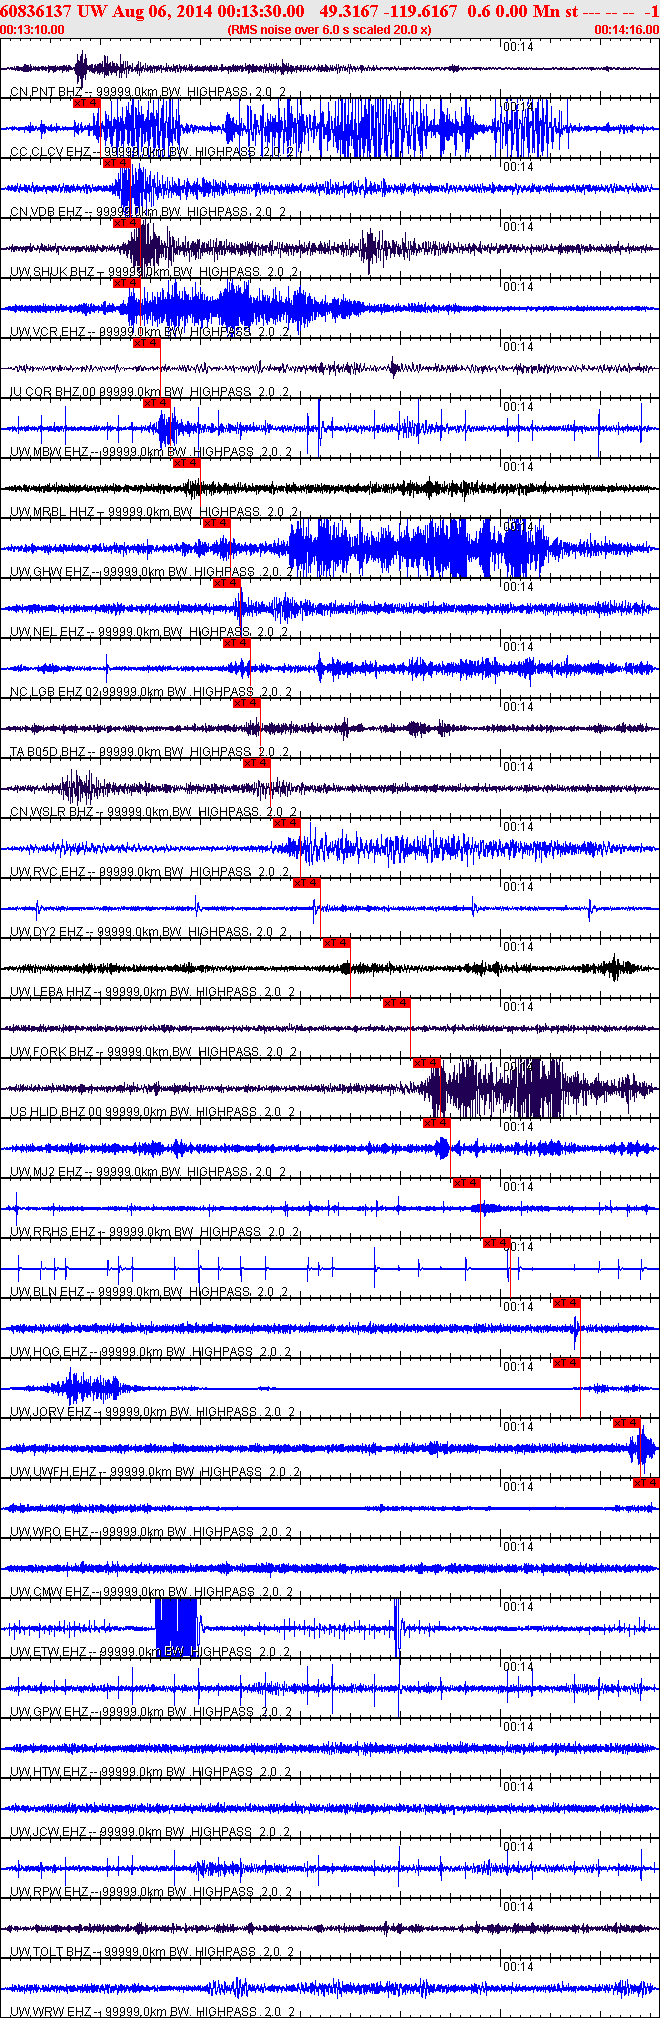Click the red pick marker on the UW.HOG trace

pos(567,1302)
